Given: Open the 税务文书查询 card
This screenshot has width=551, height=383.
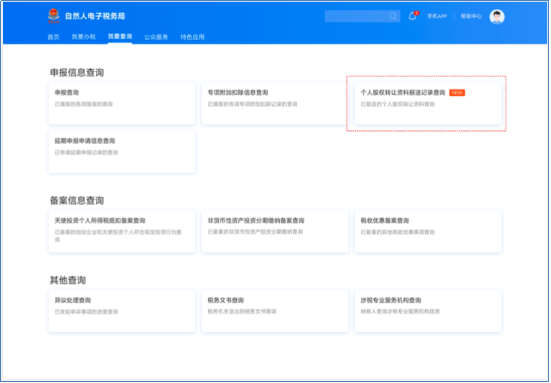Looking at the screenshot, I should tap(275, 311).
